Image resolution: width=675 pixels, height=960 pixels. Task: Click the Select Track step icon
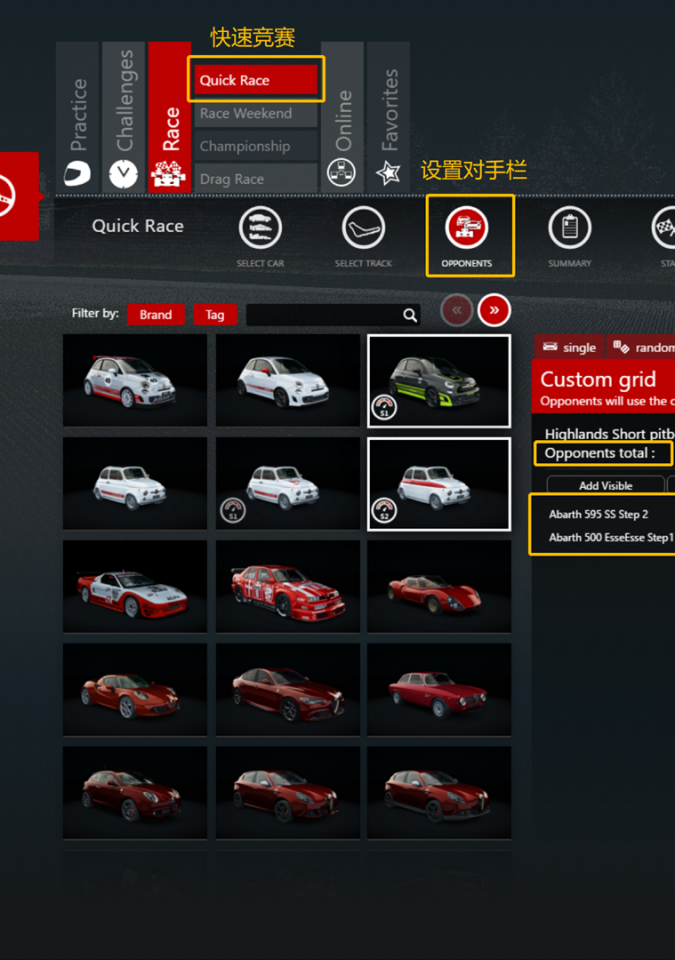click(x=363, y=228)
